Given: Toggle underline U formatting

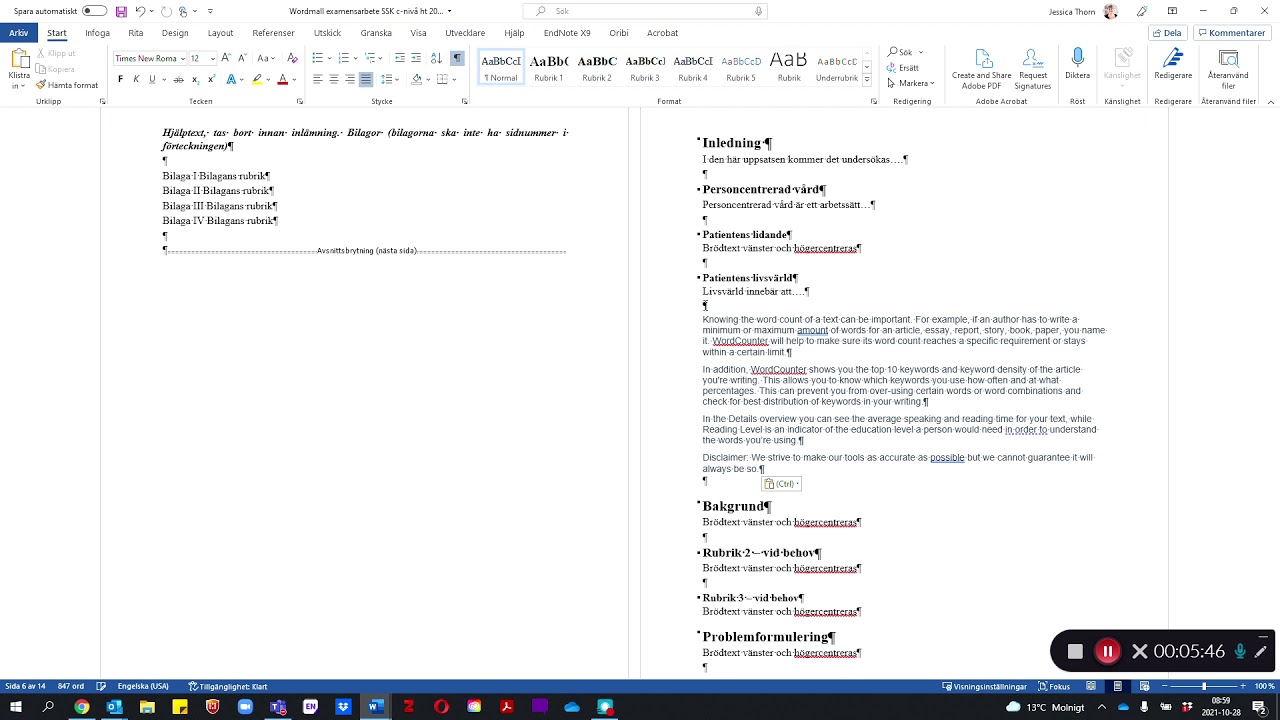Looking at the screenshot, I should (x=152, y=79).
